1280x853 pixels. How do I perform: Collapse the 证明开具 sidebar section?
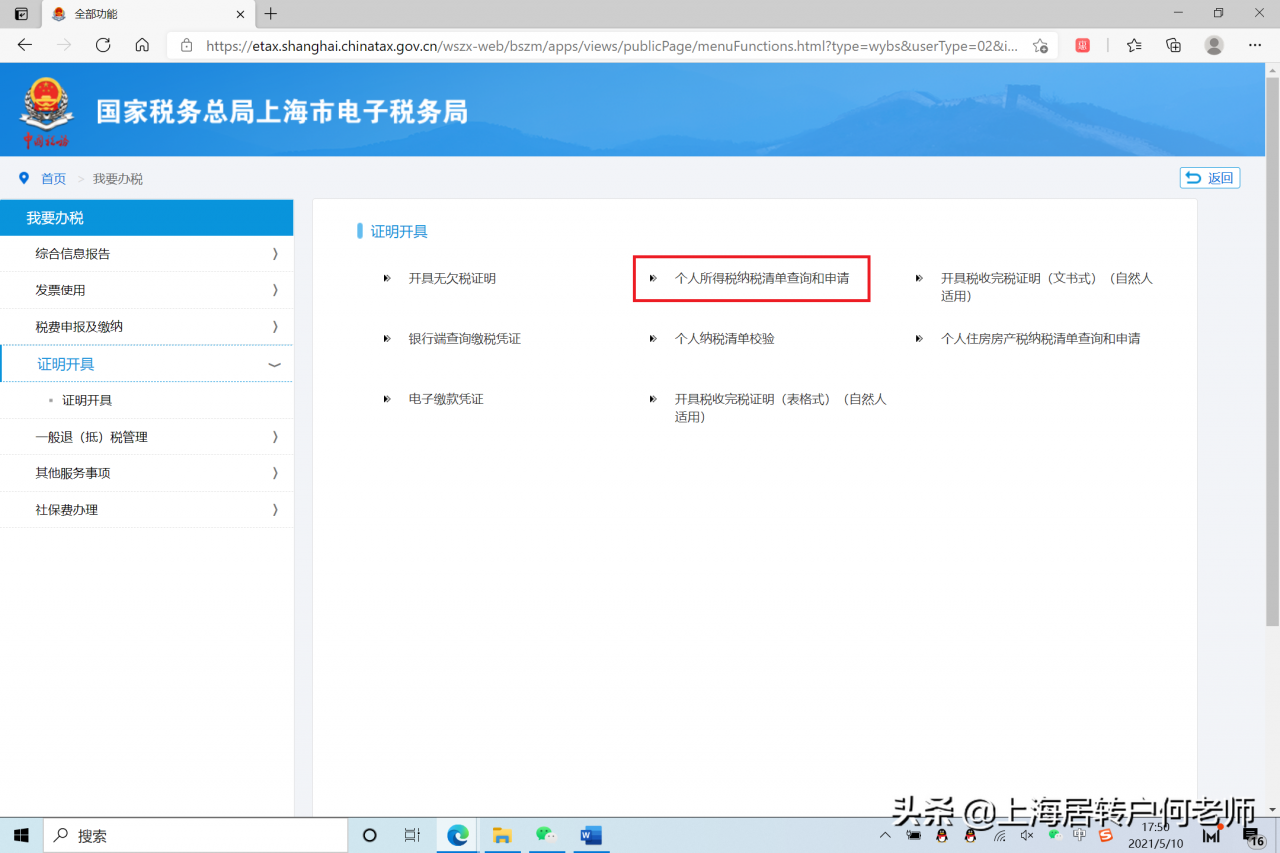147,364
